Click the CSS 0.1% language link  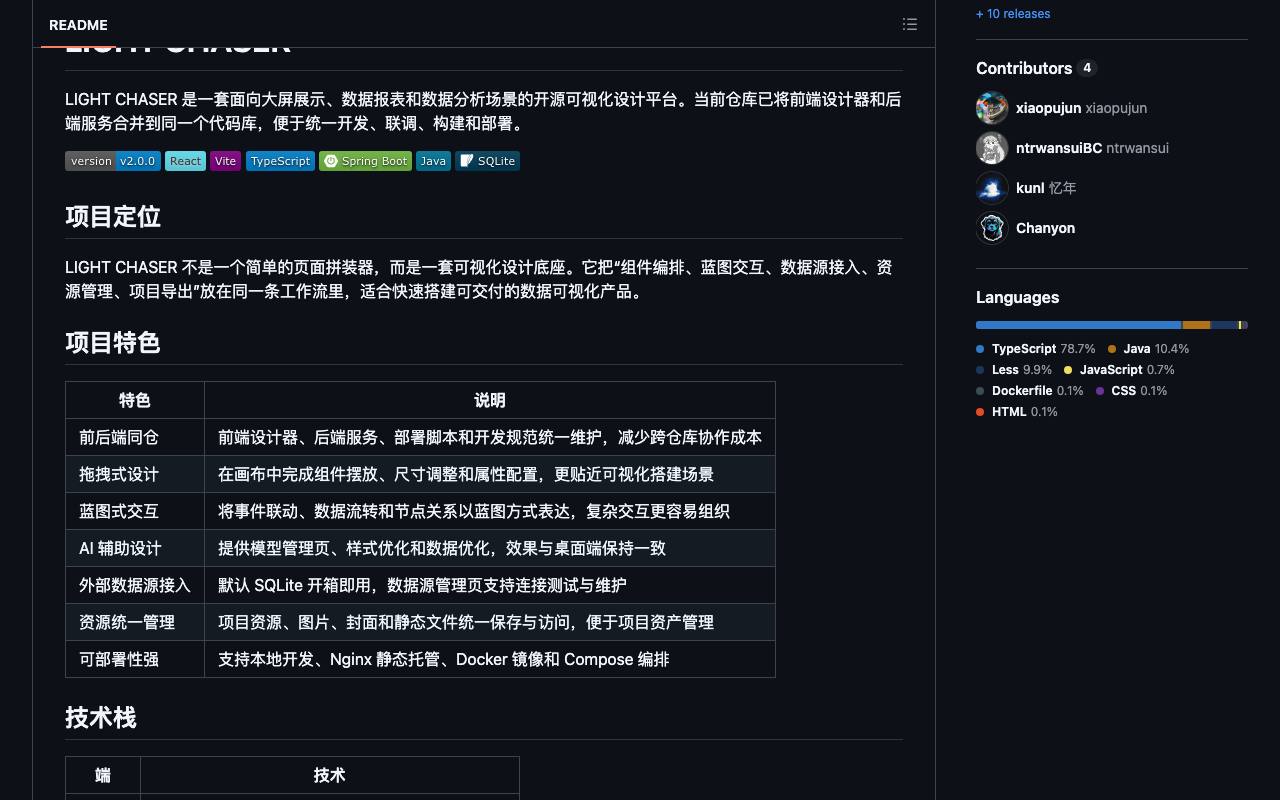click(x=1132, y=391)
